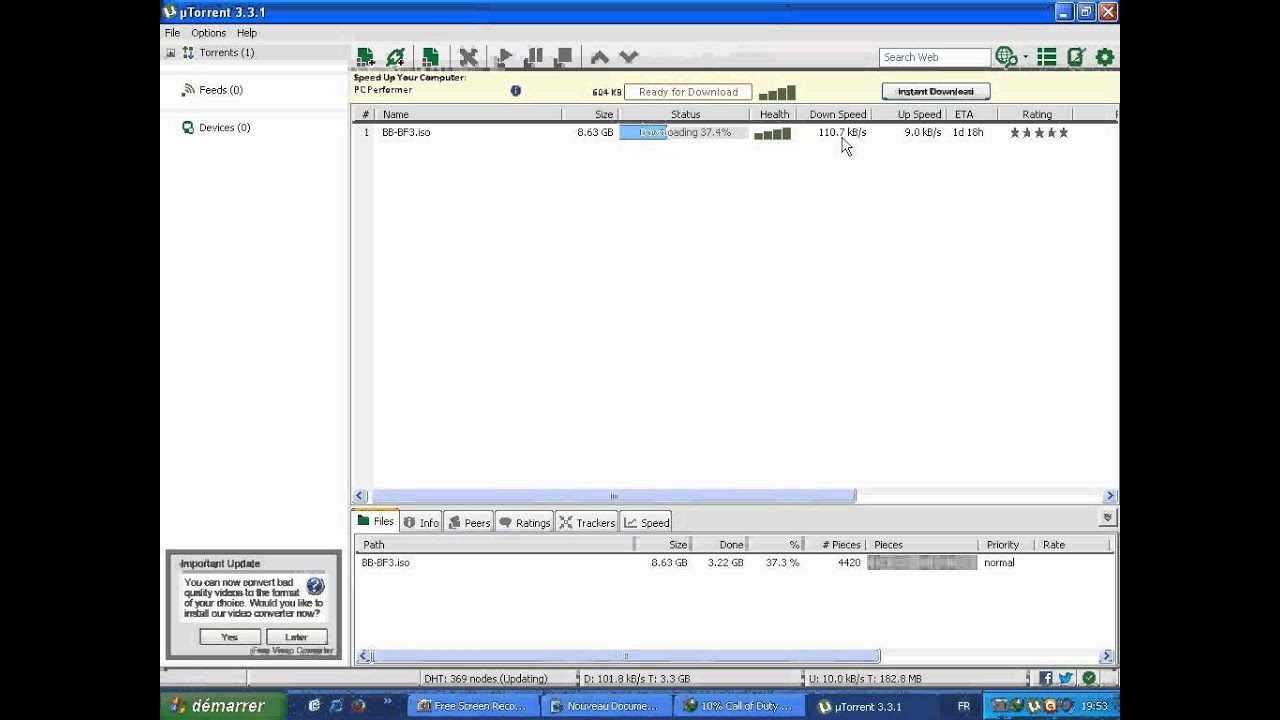Click the Ready for Download field

688,92
